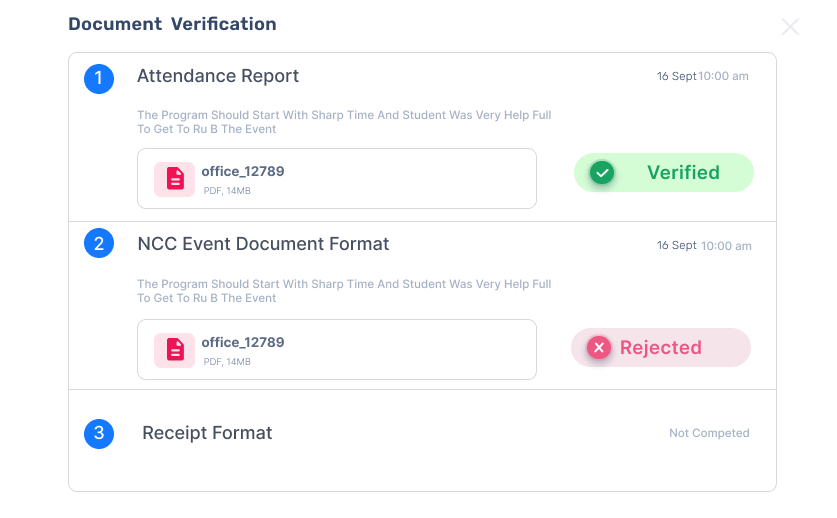Click the NCC Event file name office_12789
The image size is (837, 518).
click(243, 342)
